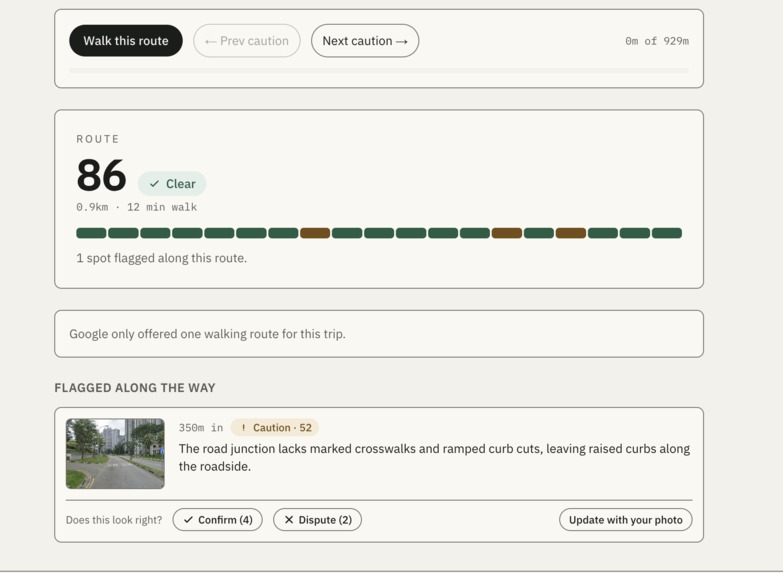Select the text "0.9km · 12 min walk"
The height and width of the screenshot is (573, 783).
137,207
